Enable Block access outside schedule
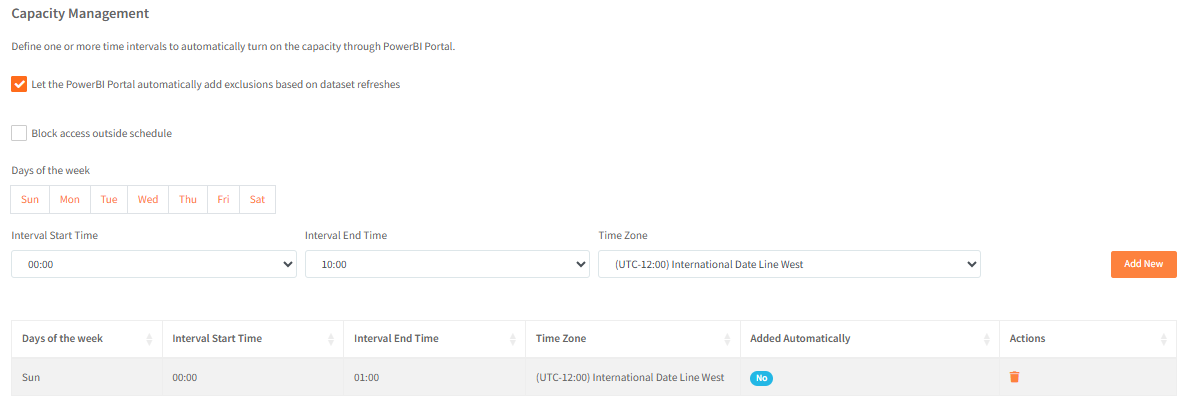The image size is (1184, 411). click(19, 133)
